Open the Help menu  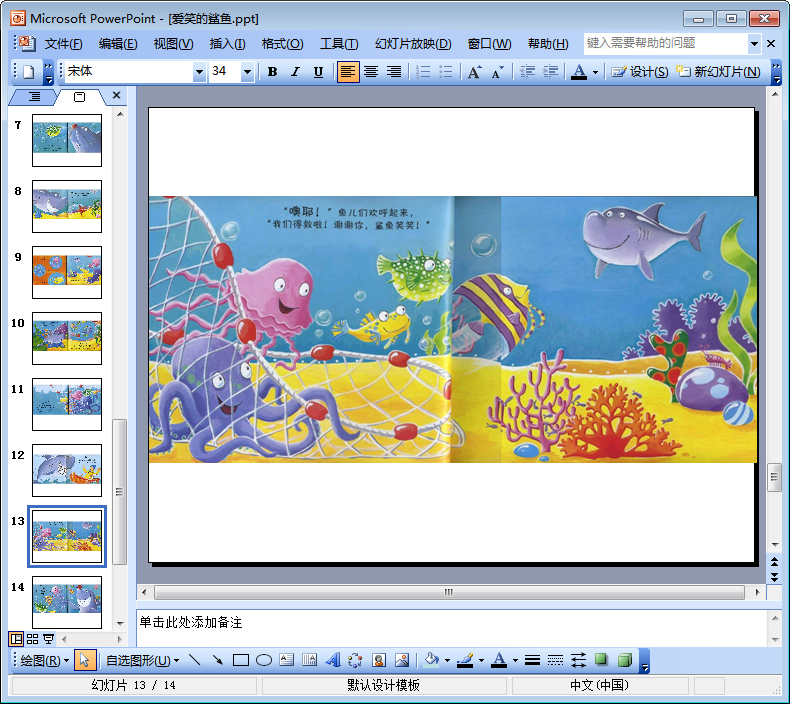[x=548, y=44]
